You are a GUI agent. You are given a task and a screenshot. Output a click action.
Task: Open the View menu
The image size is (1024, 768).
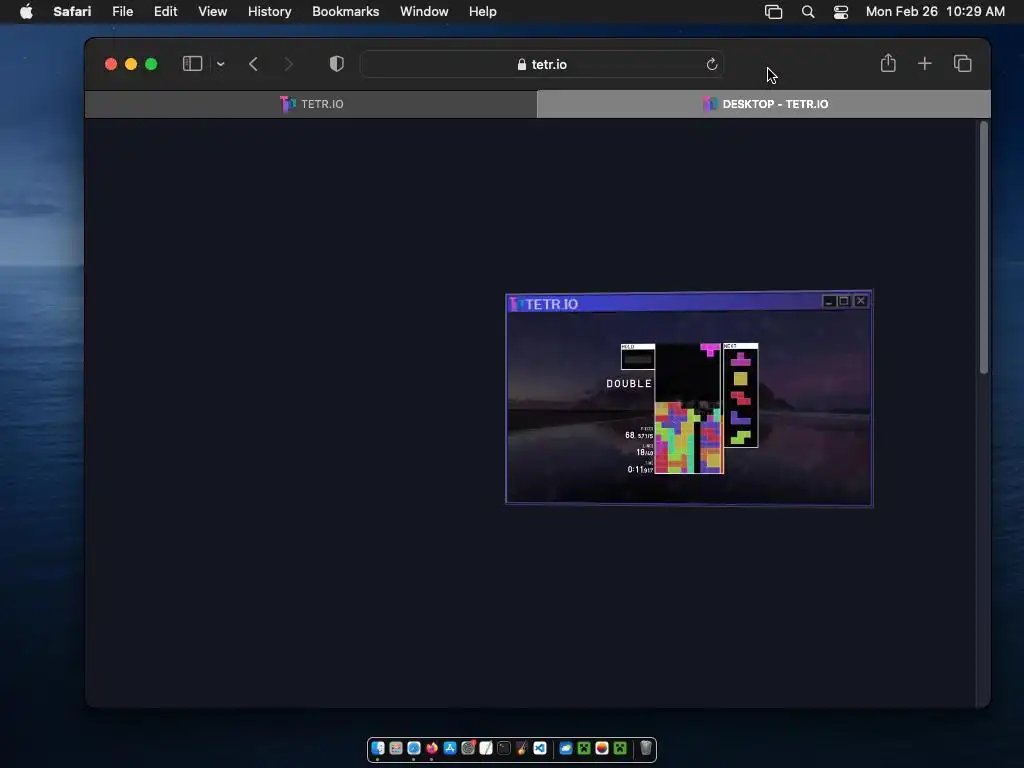pos(212,11)
